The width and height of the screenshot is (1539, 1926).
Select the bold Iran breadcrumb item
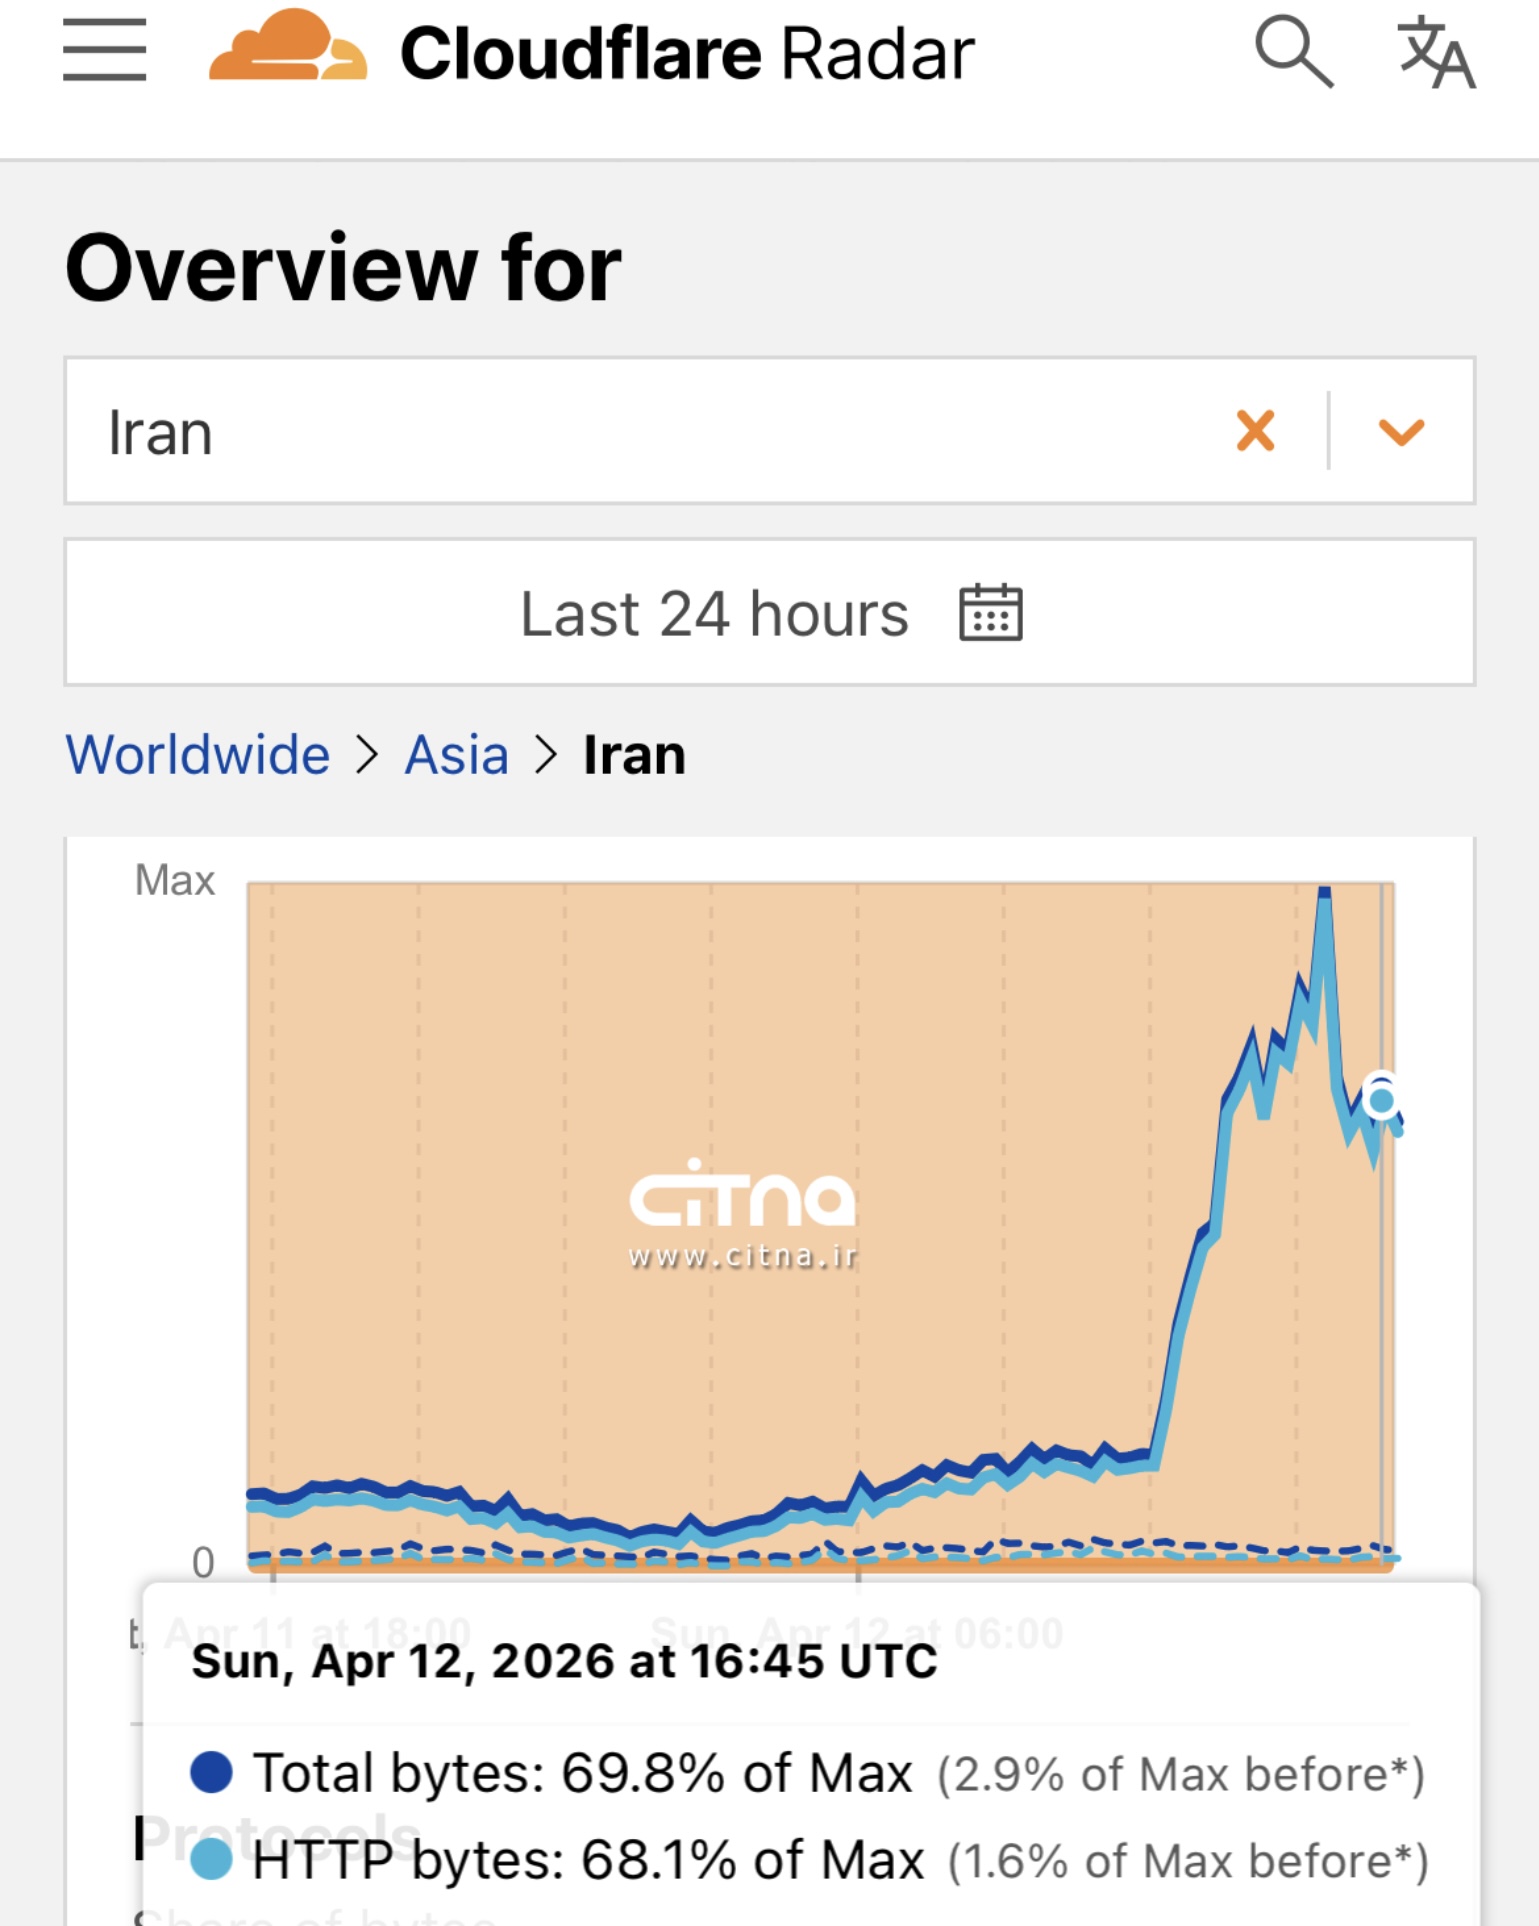[x=634, y=755]
